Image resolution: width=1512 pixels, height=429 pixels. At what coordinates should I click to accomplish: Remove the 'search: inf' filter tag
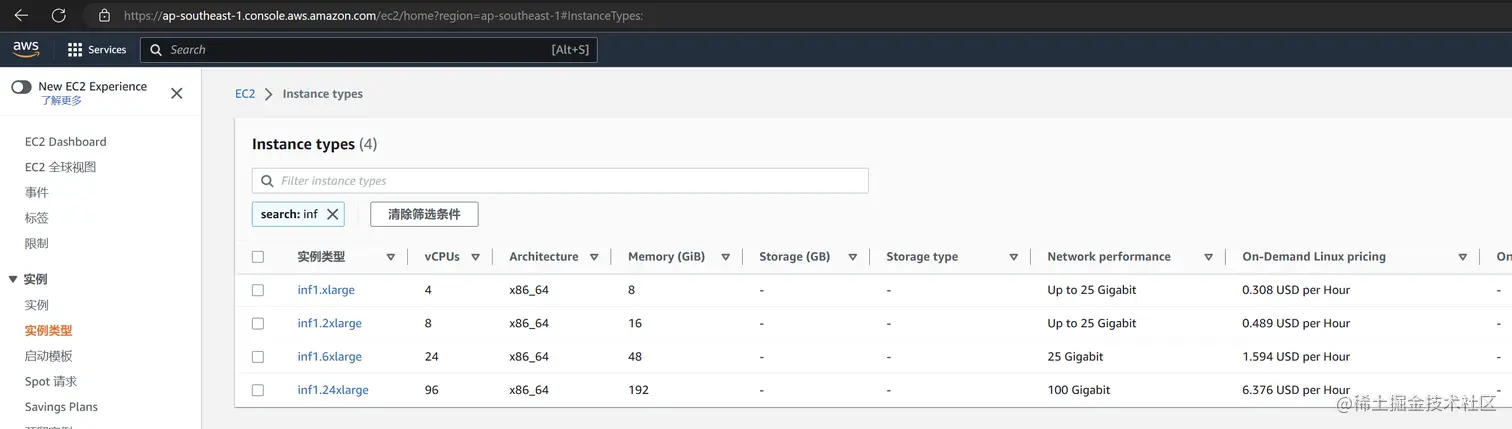coord(333,214)
